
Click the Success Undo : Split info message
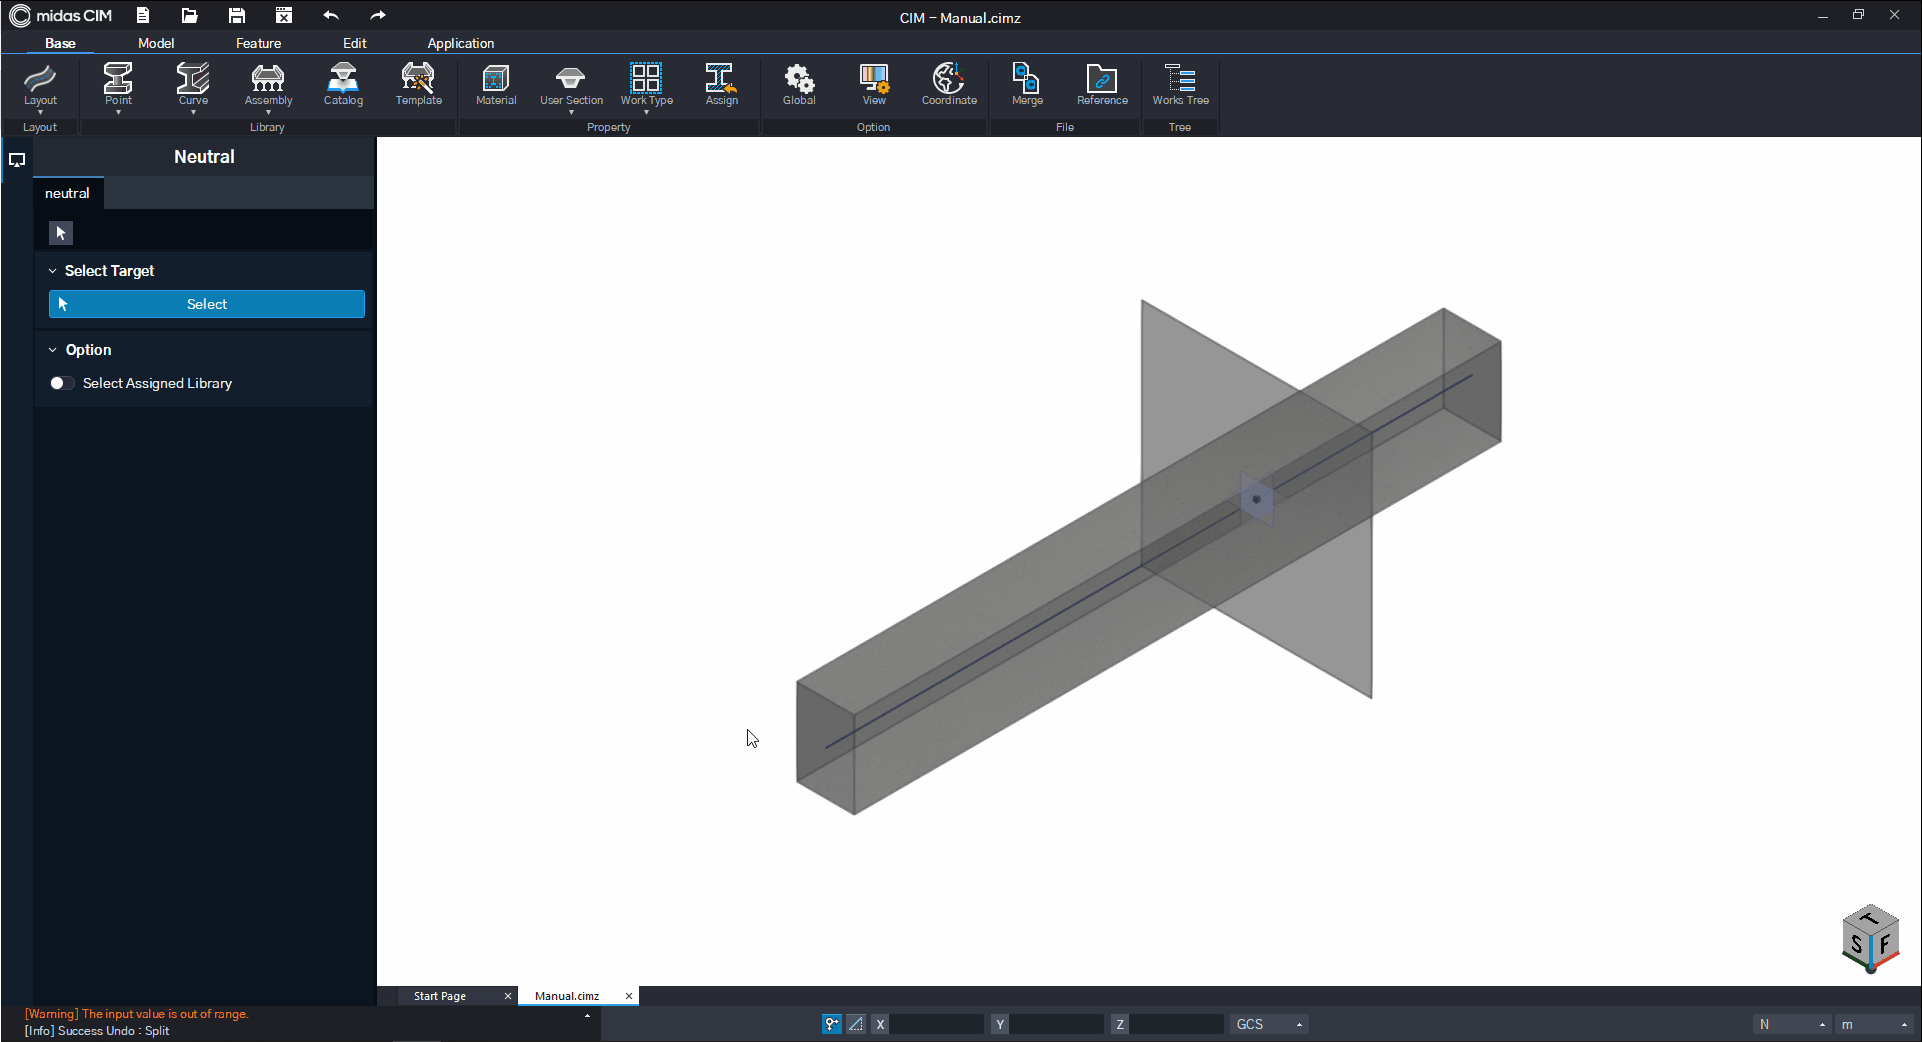(x=97, y=1031)
